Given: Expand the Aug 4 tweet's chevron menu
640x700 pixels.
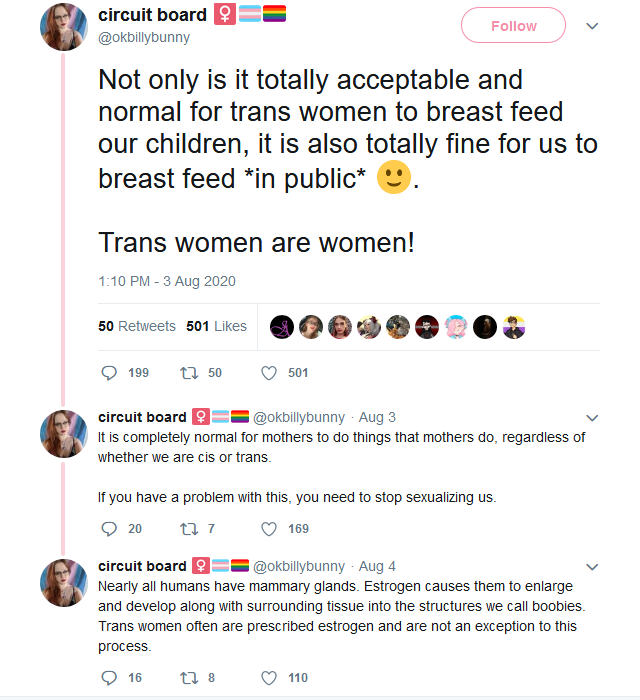Looking at the screenshot, I should click(x=592, y=567).
